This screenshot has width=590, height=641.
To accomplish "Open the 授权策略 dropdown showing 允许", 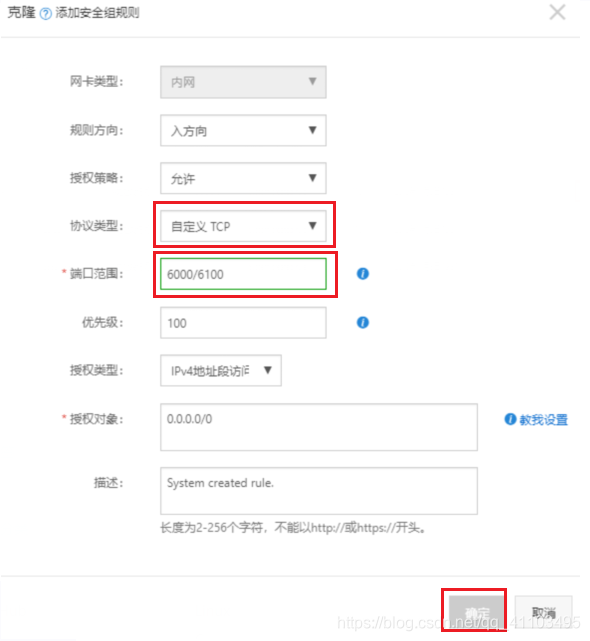I will coord(243,178).
